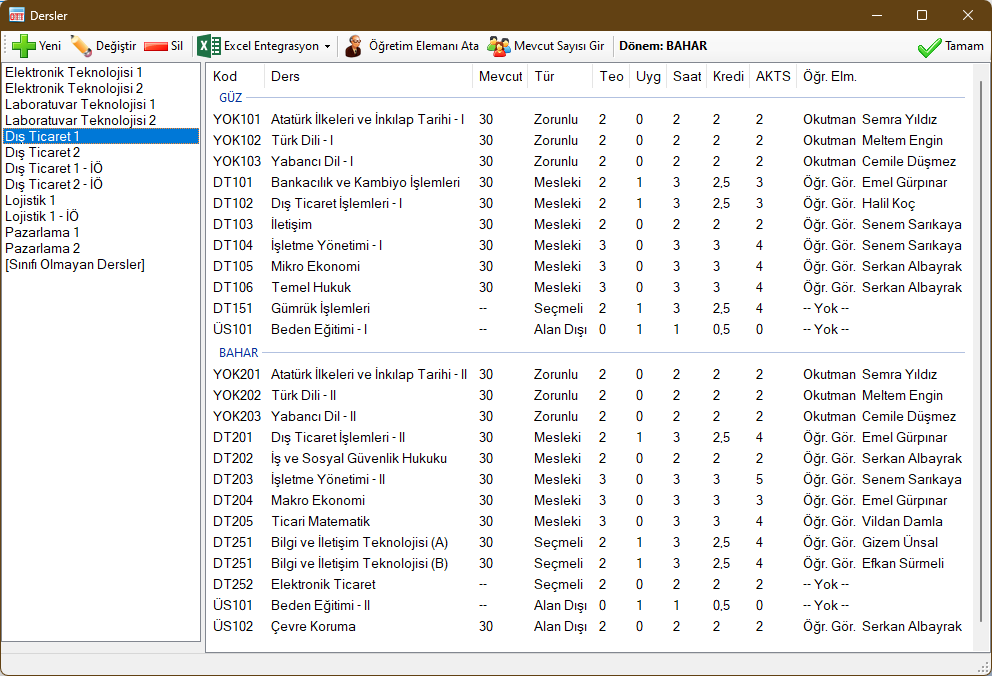Click the AKTS column header
Viewport: 992px width, 676px height.
pyautogui.click(x=772, y=77)
